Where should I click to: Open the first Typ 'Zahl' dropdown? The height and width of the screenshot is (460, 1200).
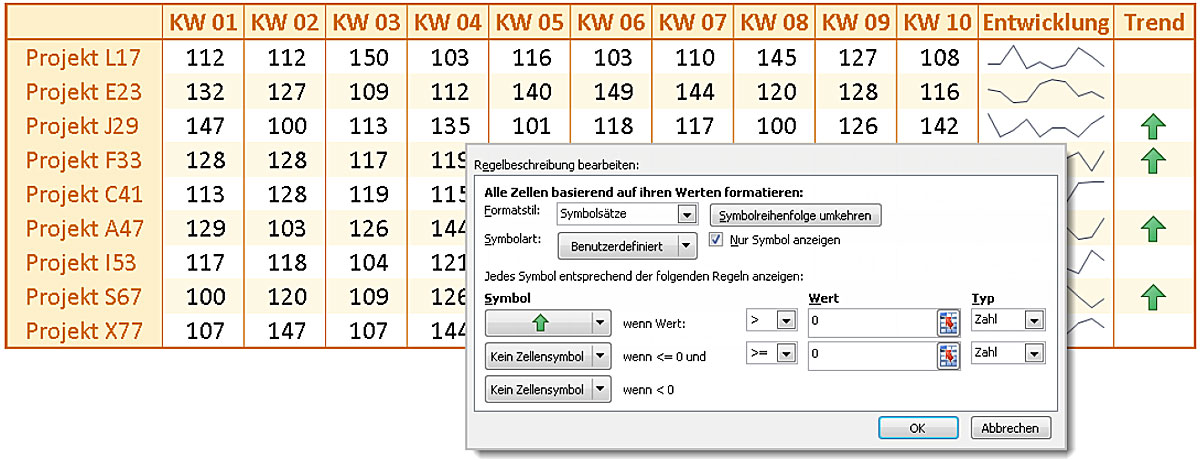(x=1033, y=321)
